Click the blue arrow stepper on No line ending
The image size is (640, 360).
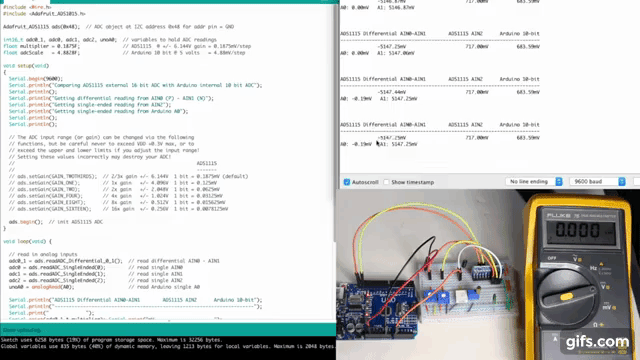[559, 182]
